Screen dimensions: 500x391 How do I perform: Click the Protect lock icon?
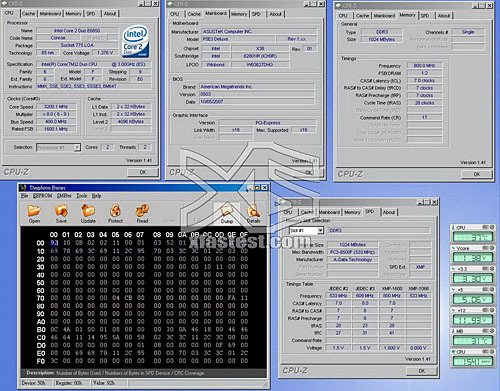pyautogui.click(x=115, y=214)
